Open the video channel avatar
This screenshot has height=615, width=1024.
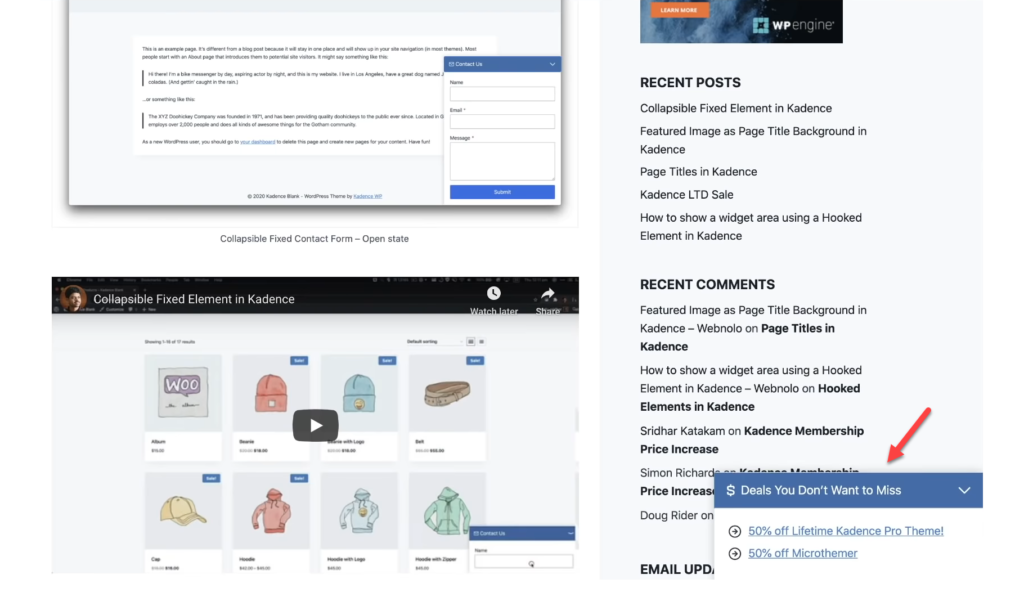74,298
